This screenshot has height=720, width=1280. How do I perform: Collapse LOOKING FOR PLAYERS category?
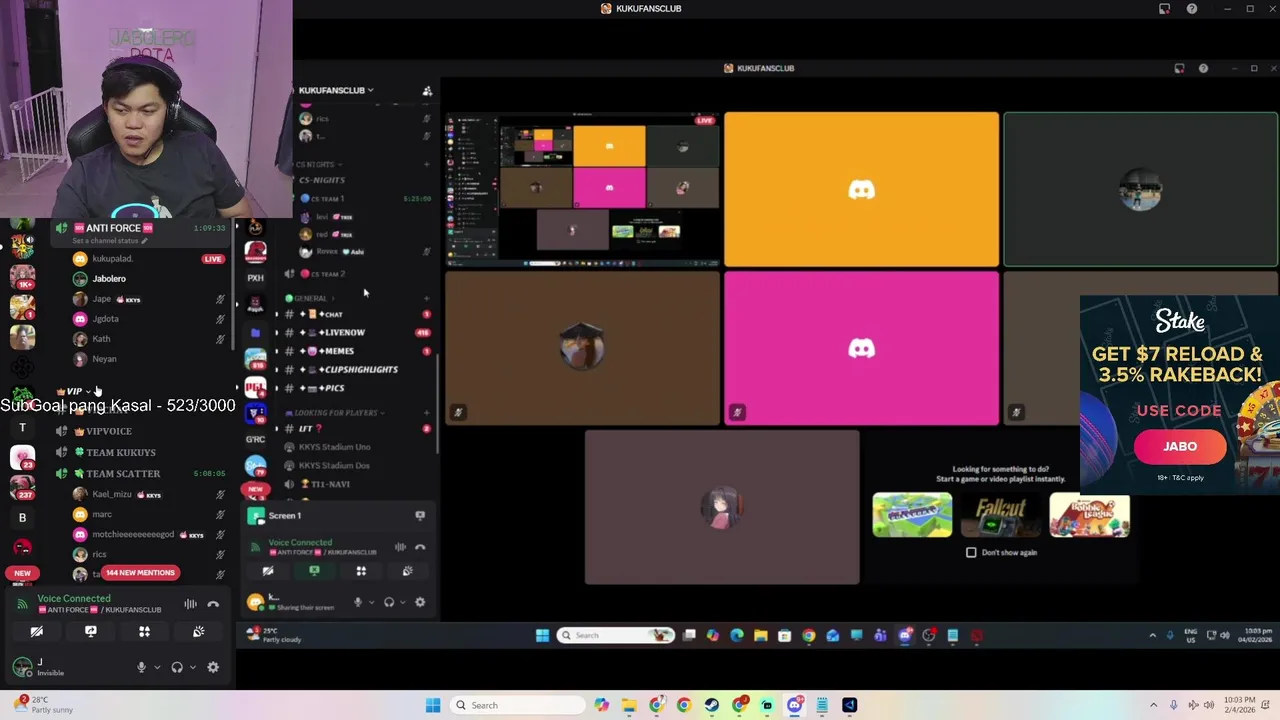pyautogui.click(x=335, y=412)
